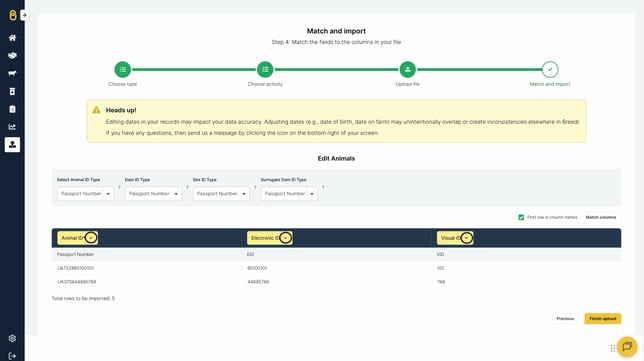Screen dimensions: 644x361
Task: Expand the Animal ID column mapping dropdown
Action: click(91, 238)
